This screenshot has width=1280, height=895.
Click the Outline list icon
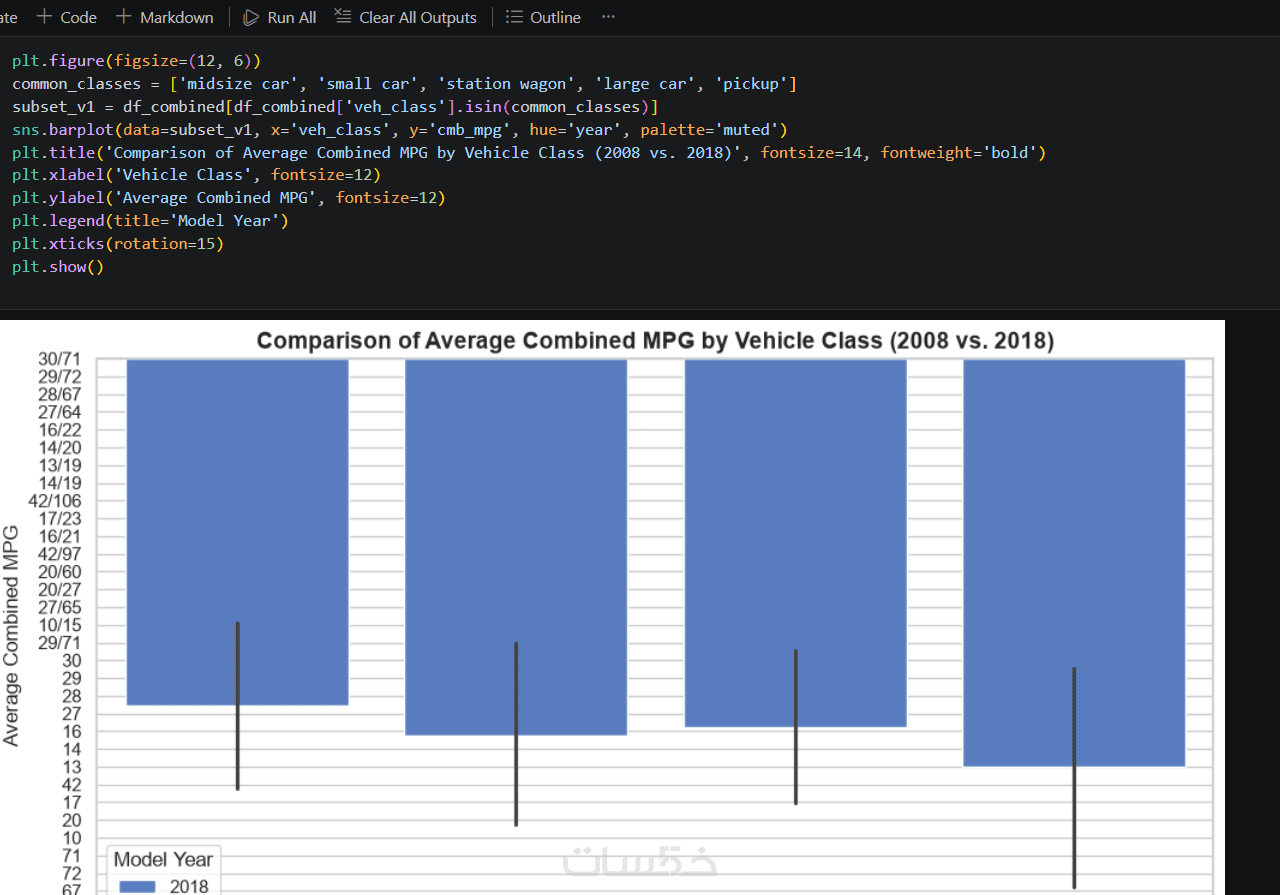(514, 17)
